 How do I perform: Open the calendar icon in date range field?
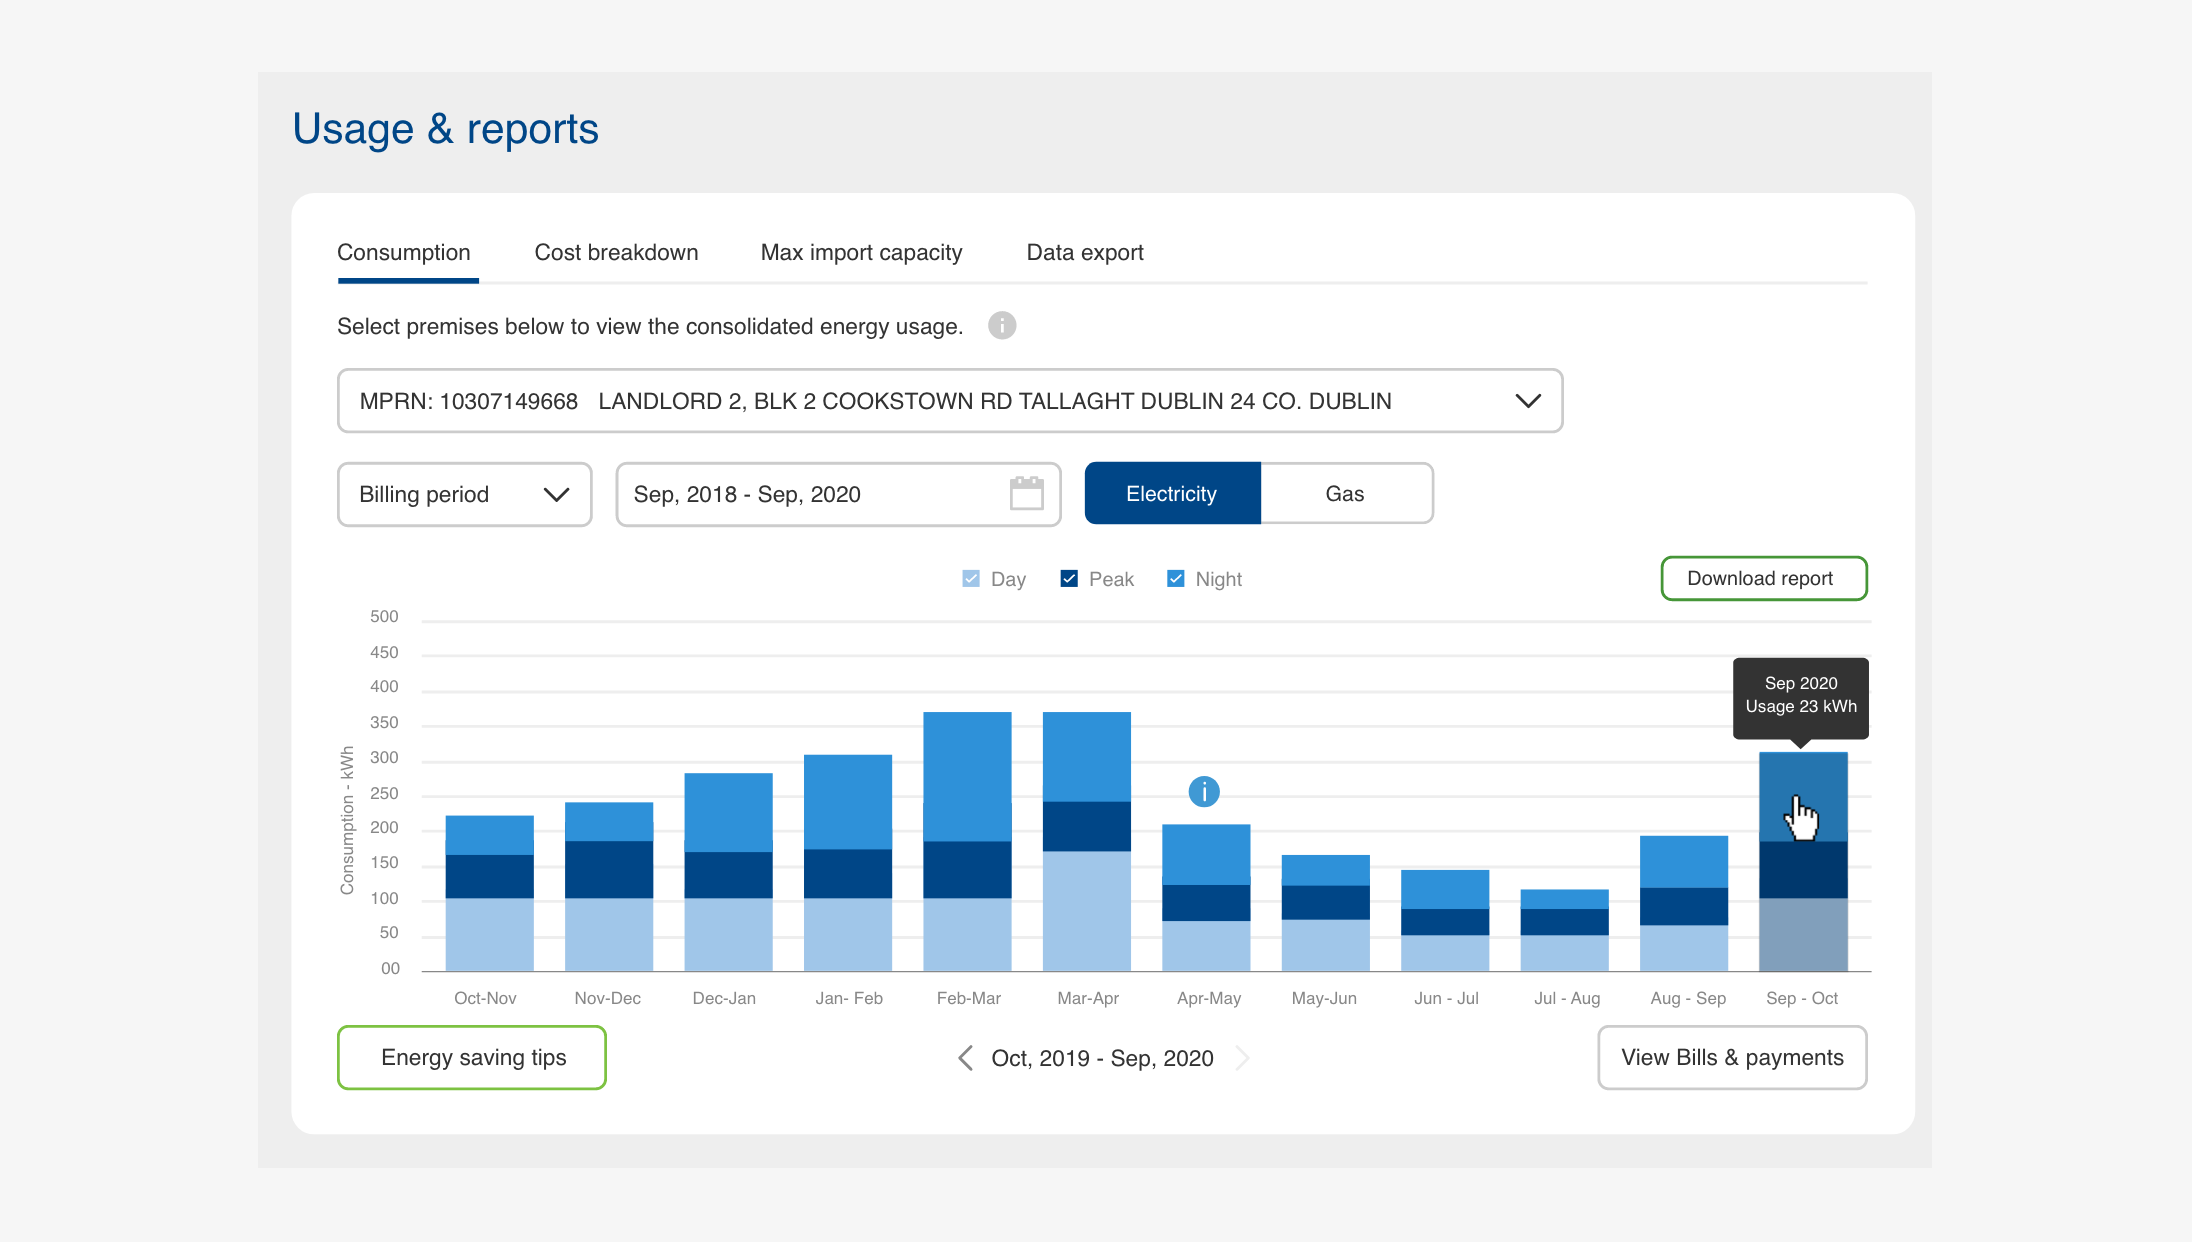1027,494
